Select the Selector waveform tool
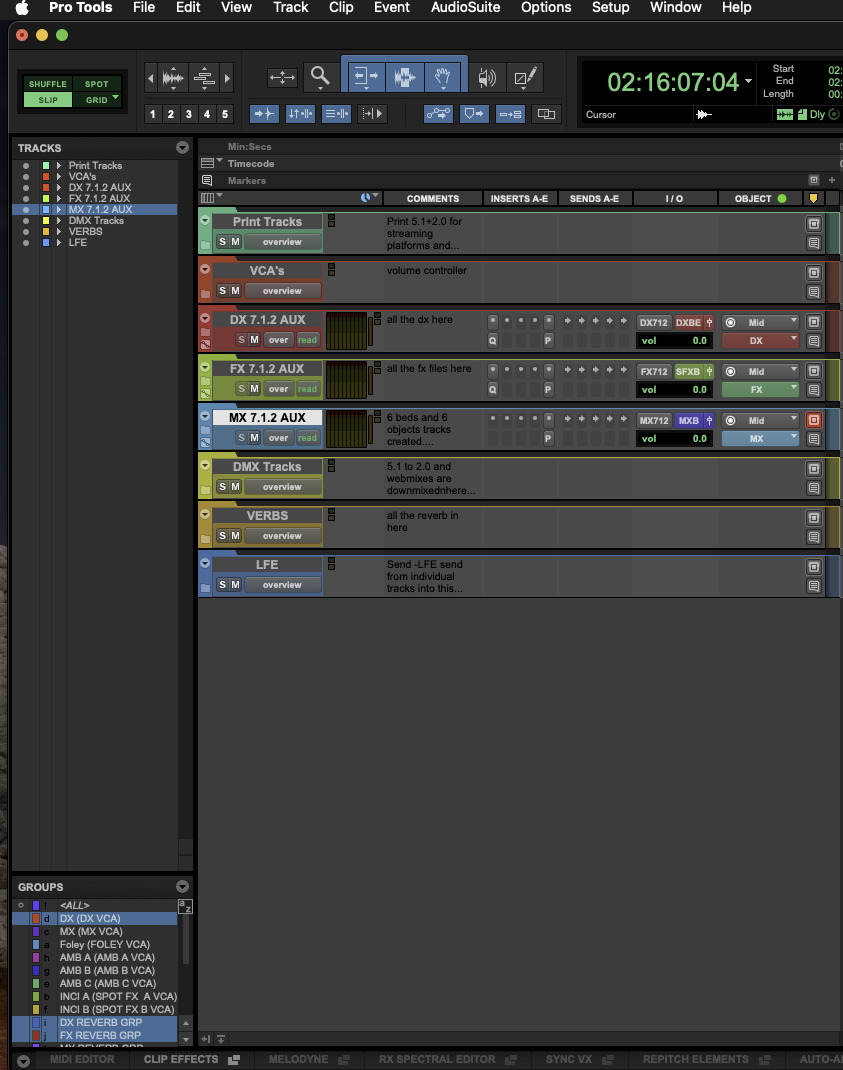This screenshot has height=1070, width=843. pos(405,77)
